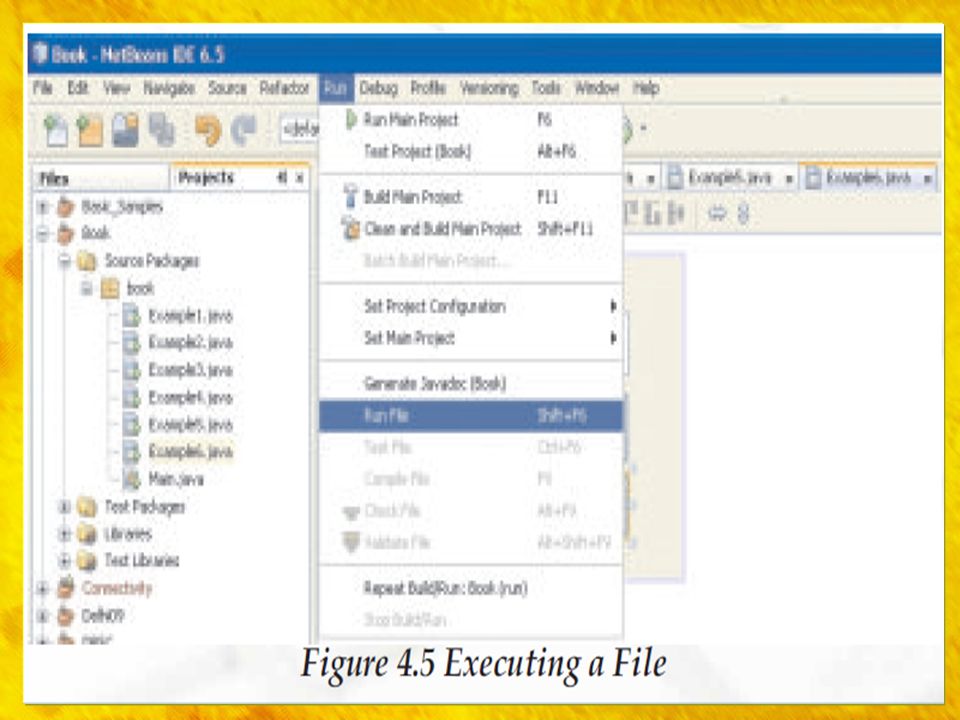Open the Debug menu
This screenshot has height=720, width=960.
(378, 88)
